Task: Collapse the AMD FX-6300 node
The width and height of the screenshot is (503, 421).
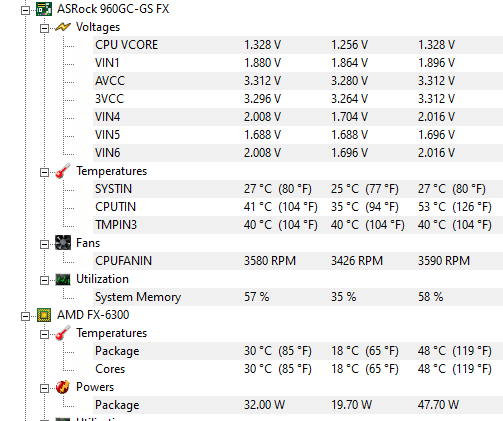Action: pos(25,317)
